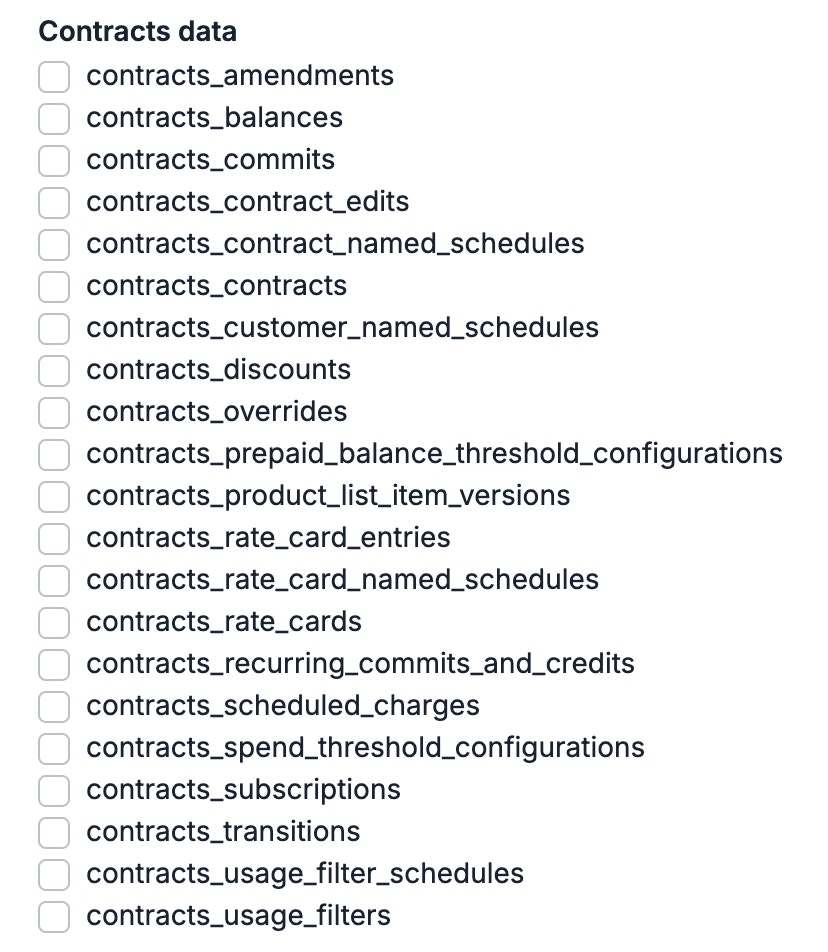
Task: Enable contracts_contract_named_schedules
Action: (54, 244)
